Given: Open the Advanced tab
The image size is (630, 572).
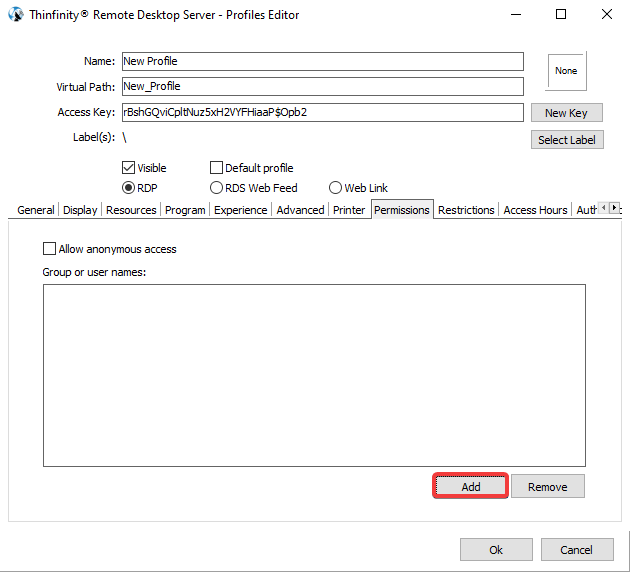Looking at the screenshot, I should click(300, 210).
